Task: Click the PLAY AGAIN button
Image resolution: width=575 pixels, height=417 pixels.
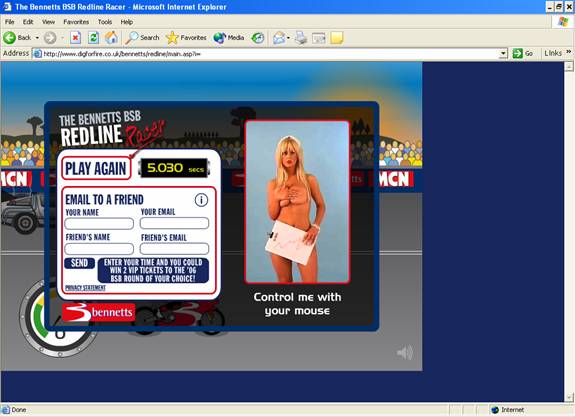Action: tap(96, 168)
